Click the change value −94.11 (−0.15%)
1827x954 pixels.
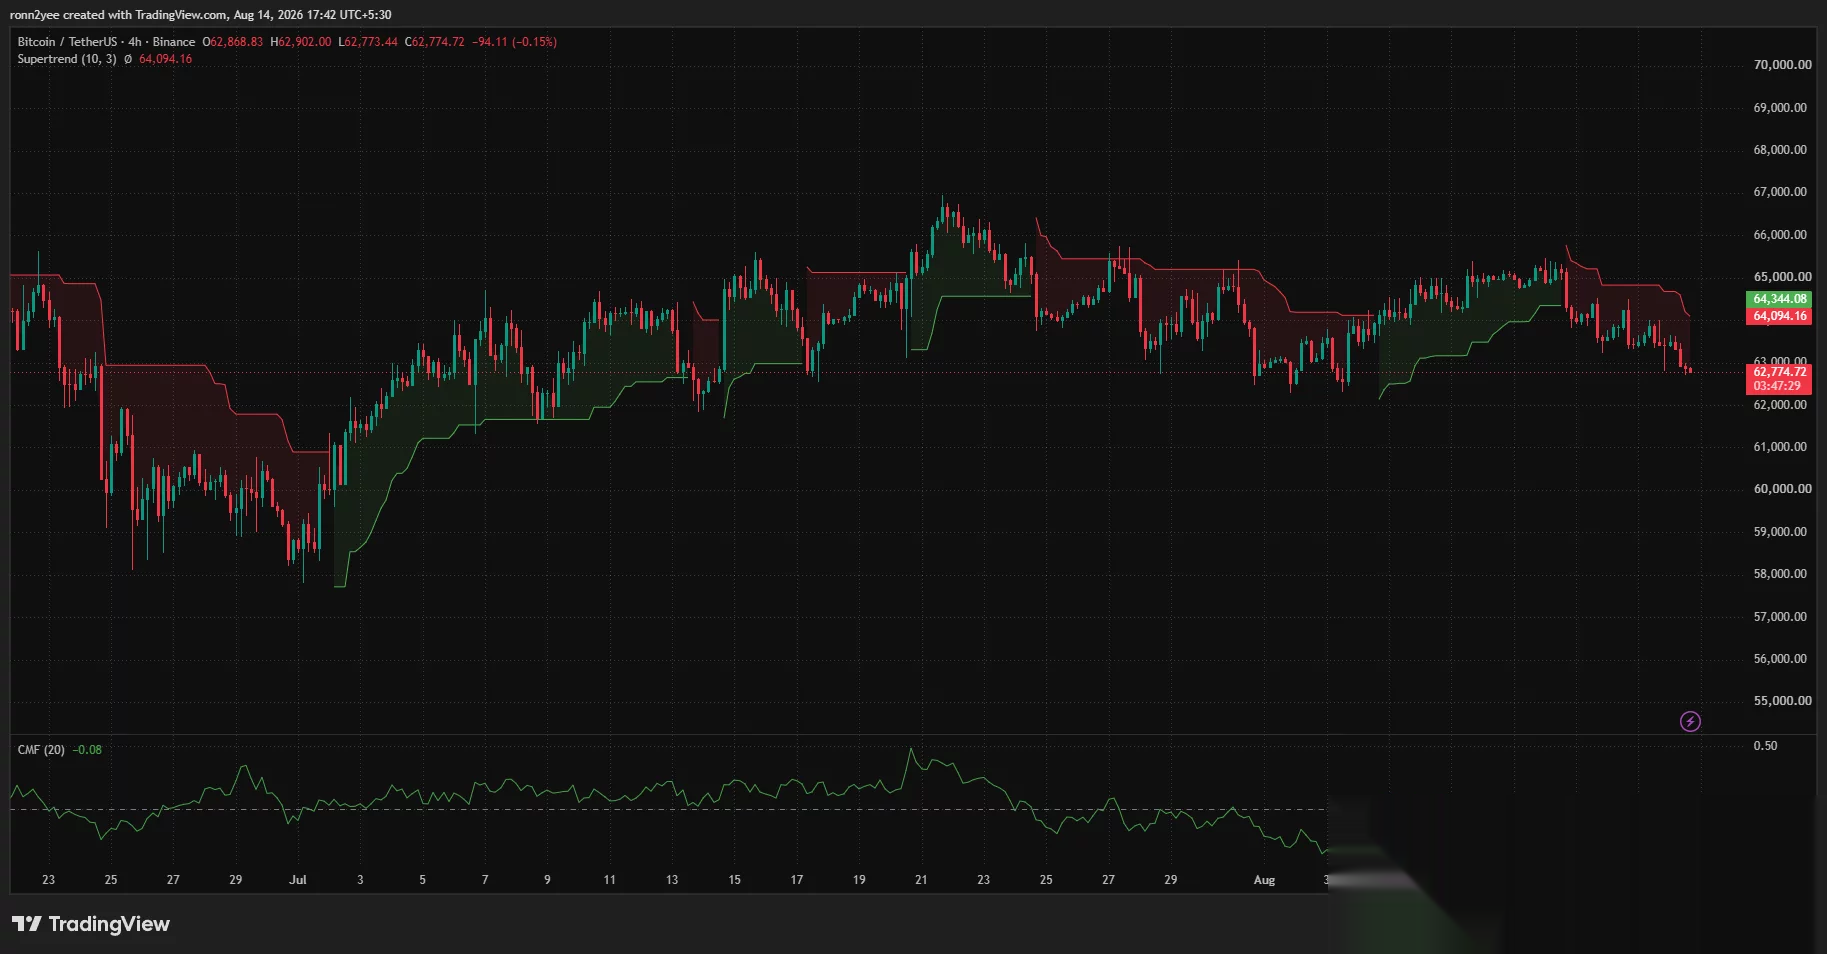point(515,42)
